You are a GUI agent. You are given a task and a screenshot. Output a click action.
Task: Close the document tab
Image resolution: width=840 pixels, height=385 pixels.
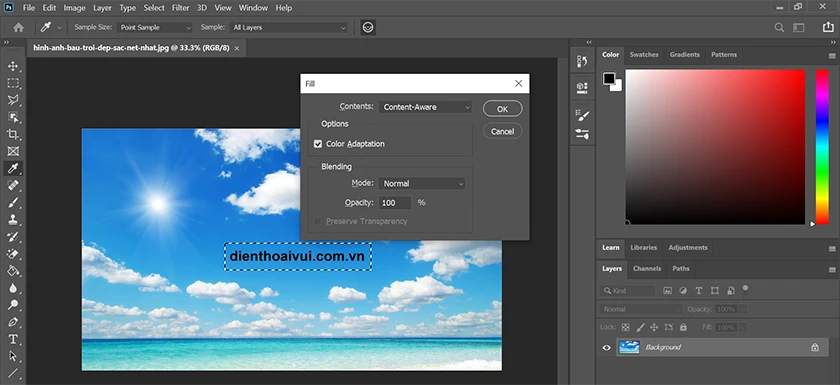(237, 48)
